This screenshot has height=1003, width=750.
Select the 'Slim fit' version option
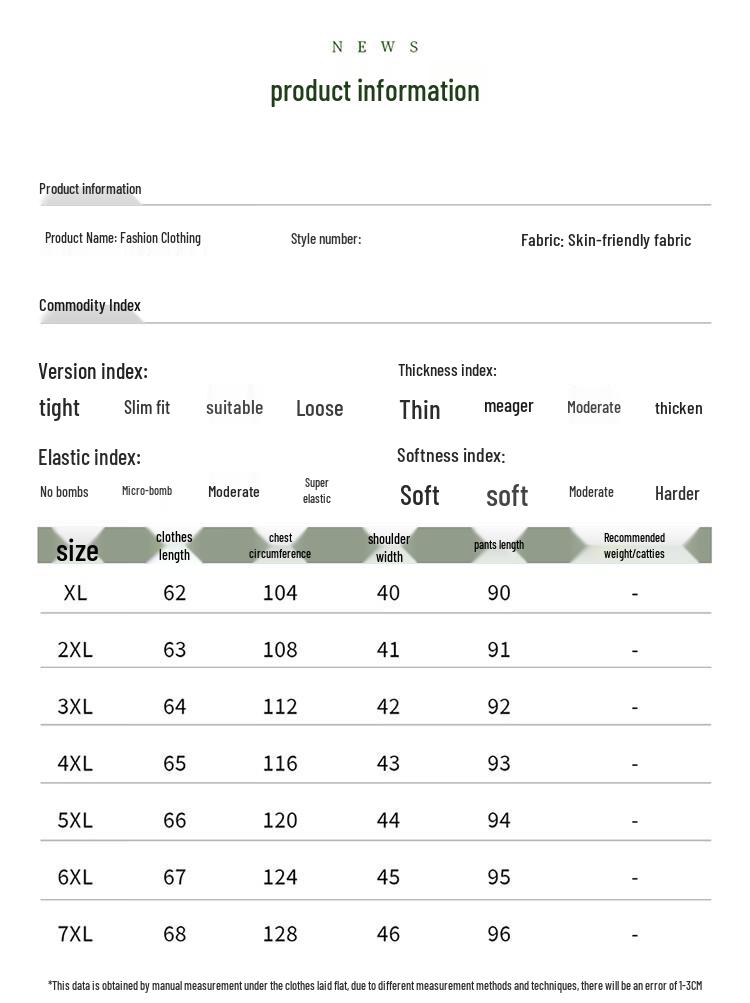[x=147, y=407]
